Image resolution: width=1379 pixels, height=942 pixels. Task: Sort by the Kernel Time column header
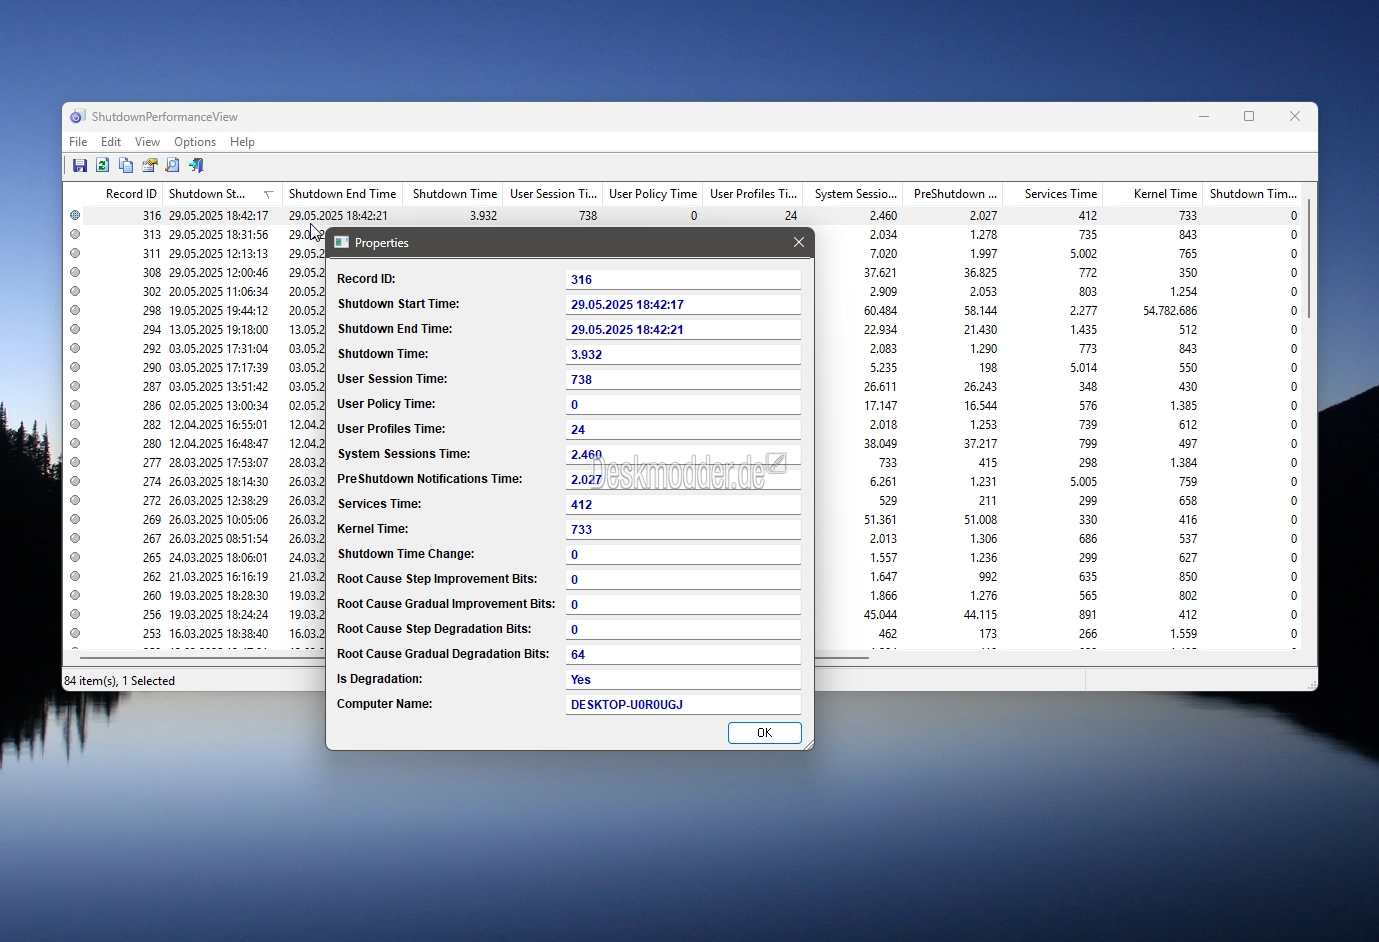pyautogui.click(x=1152, y=194)
